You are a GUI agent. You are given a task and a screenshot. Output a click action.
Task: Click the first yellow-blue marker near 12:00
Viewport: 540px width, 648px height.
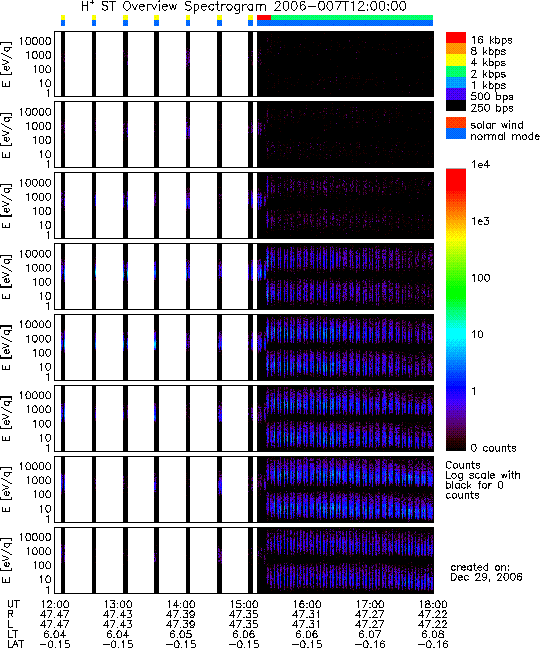[x=63, y=20]
